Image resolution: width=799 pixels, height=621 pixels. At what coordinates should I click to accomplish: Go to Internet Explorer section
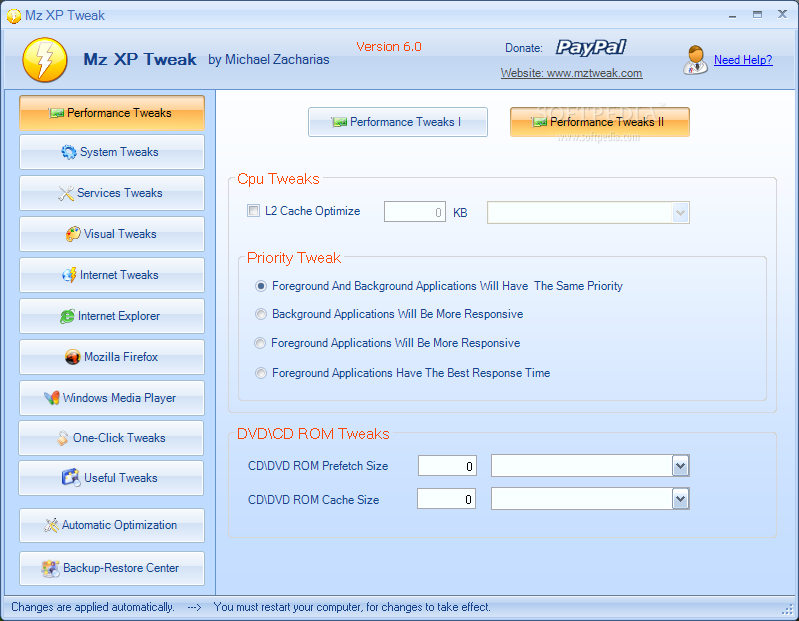[x=112, y=316]
